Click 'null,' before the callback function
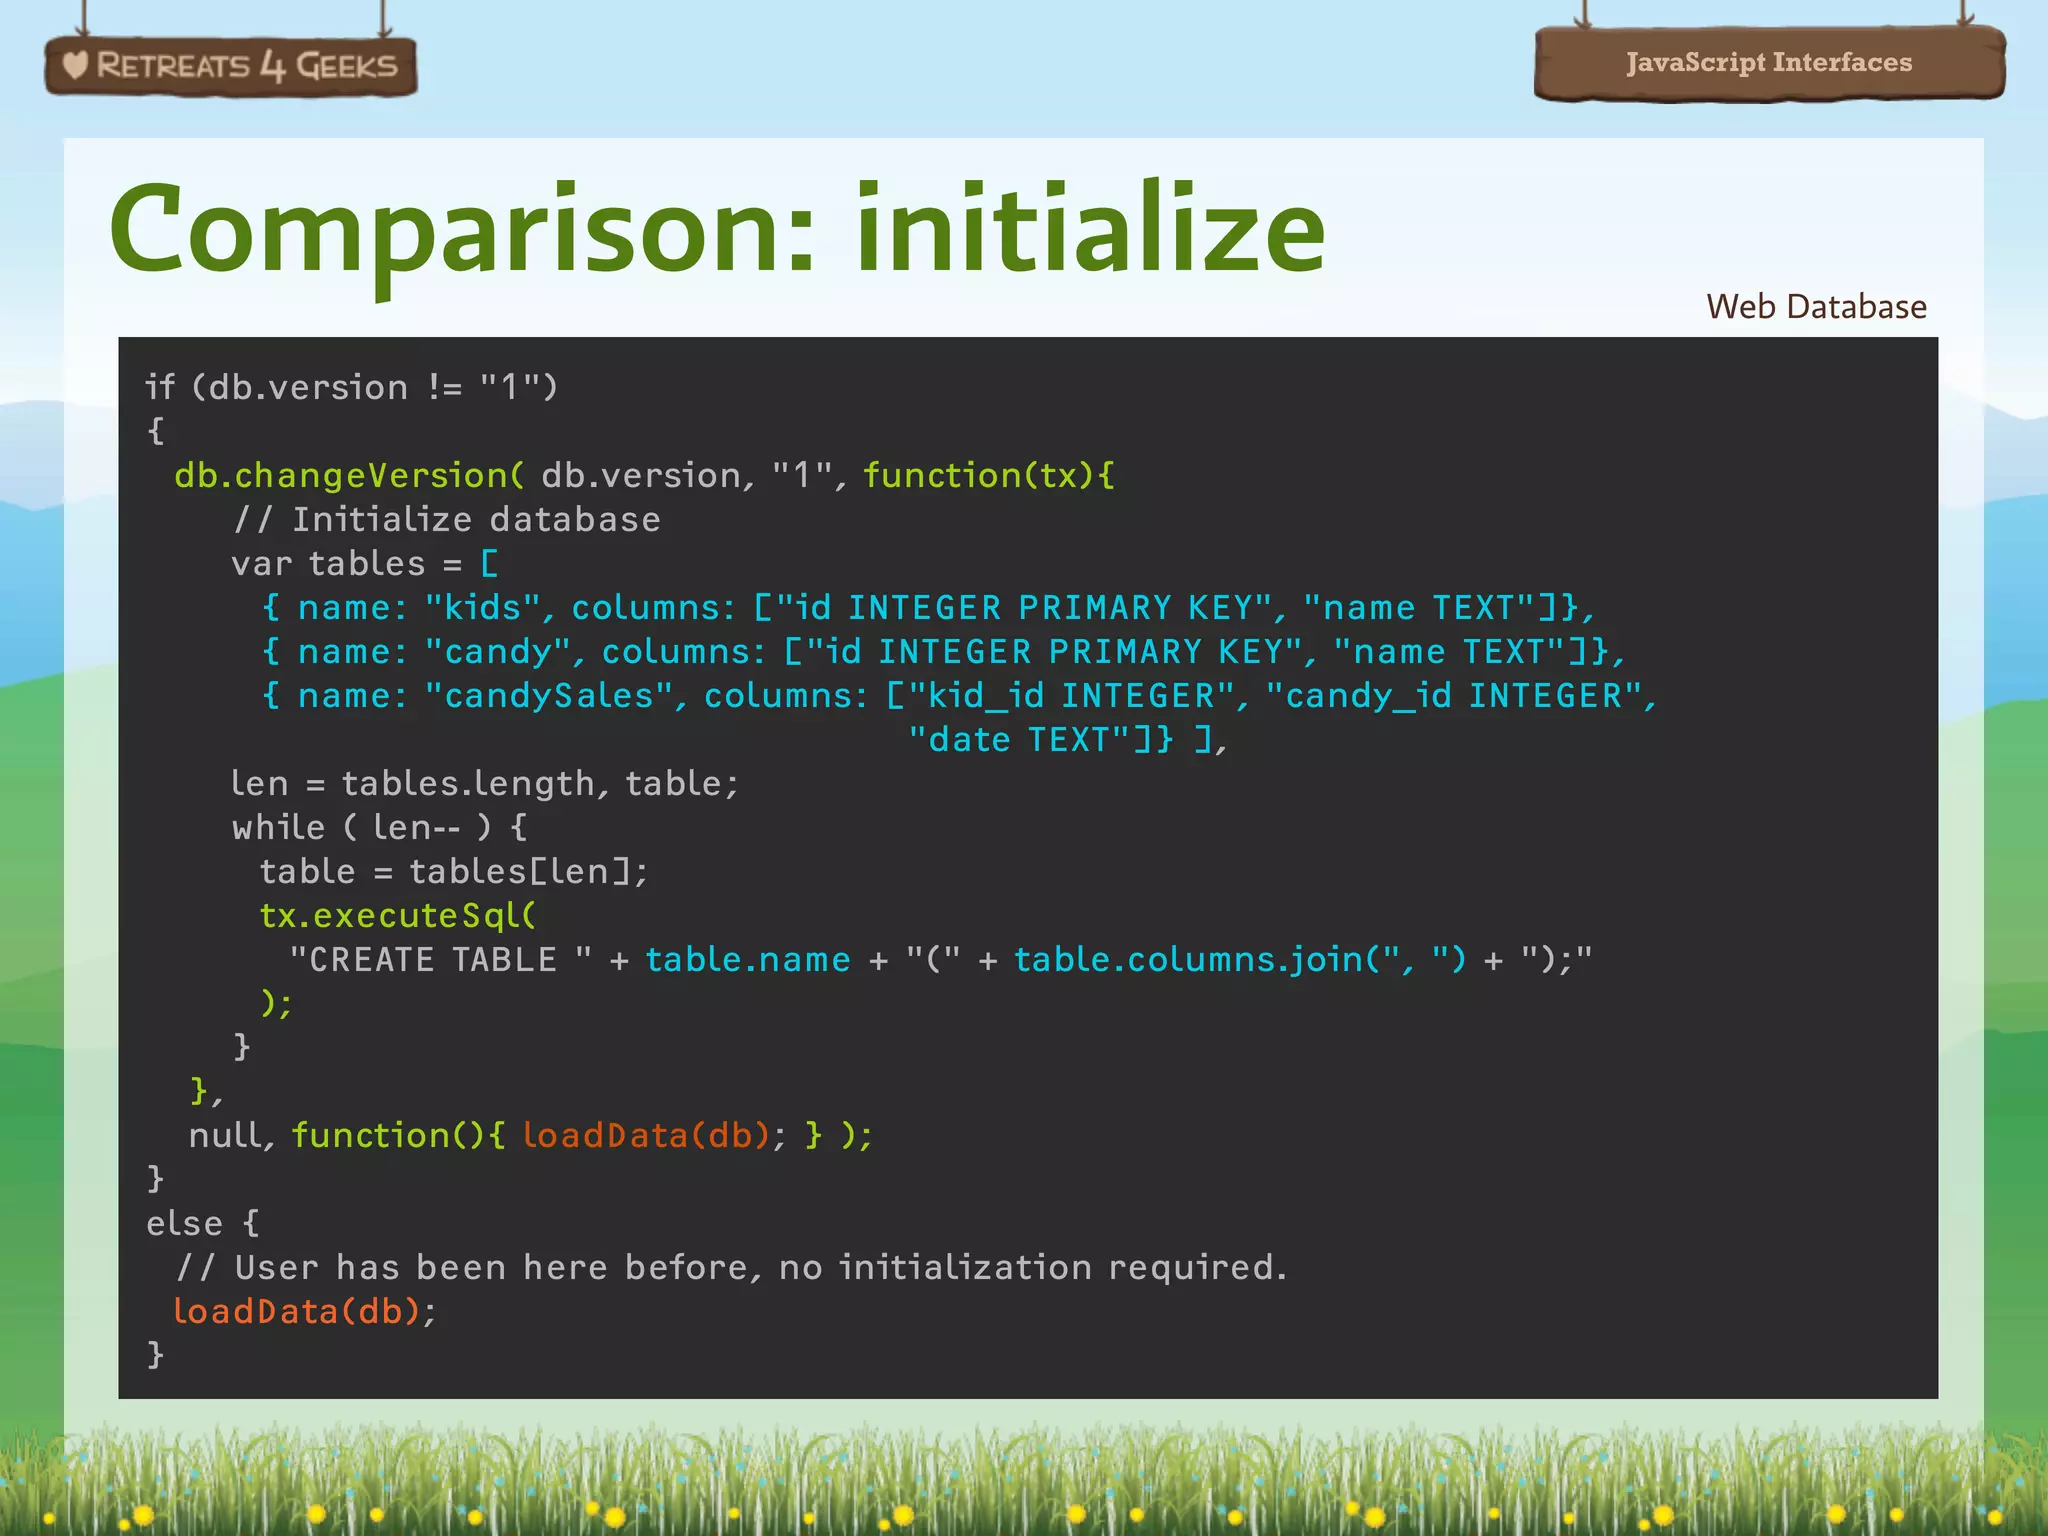Image resolution: width=2048 pixels, height=1536 pixels. [231, 1135]
